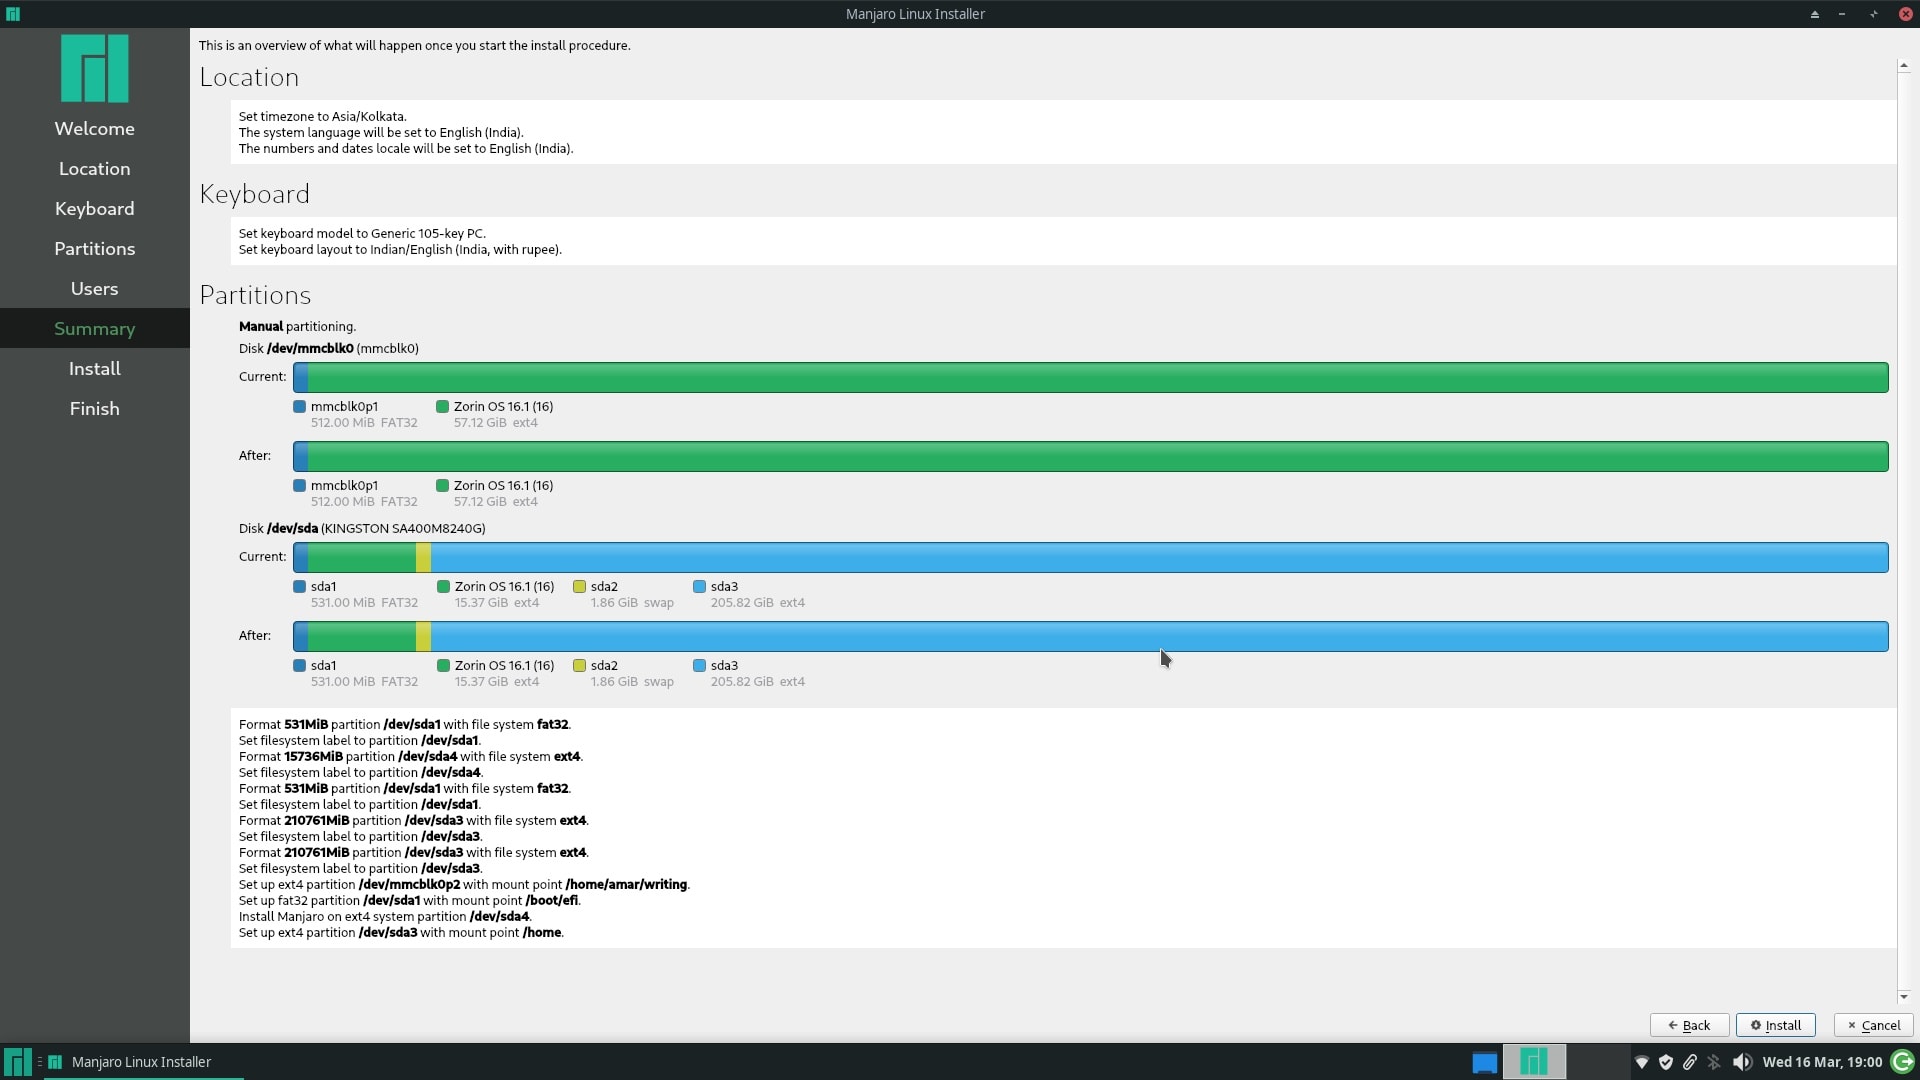Select the Summary step in the sidebar
The width and height of the screenshot is (1920, 1080).
(x=95, y=329)
